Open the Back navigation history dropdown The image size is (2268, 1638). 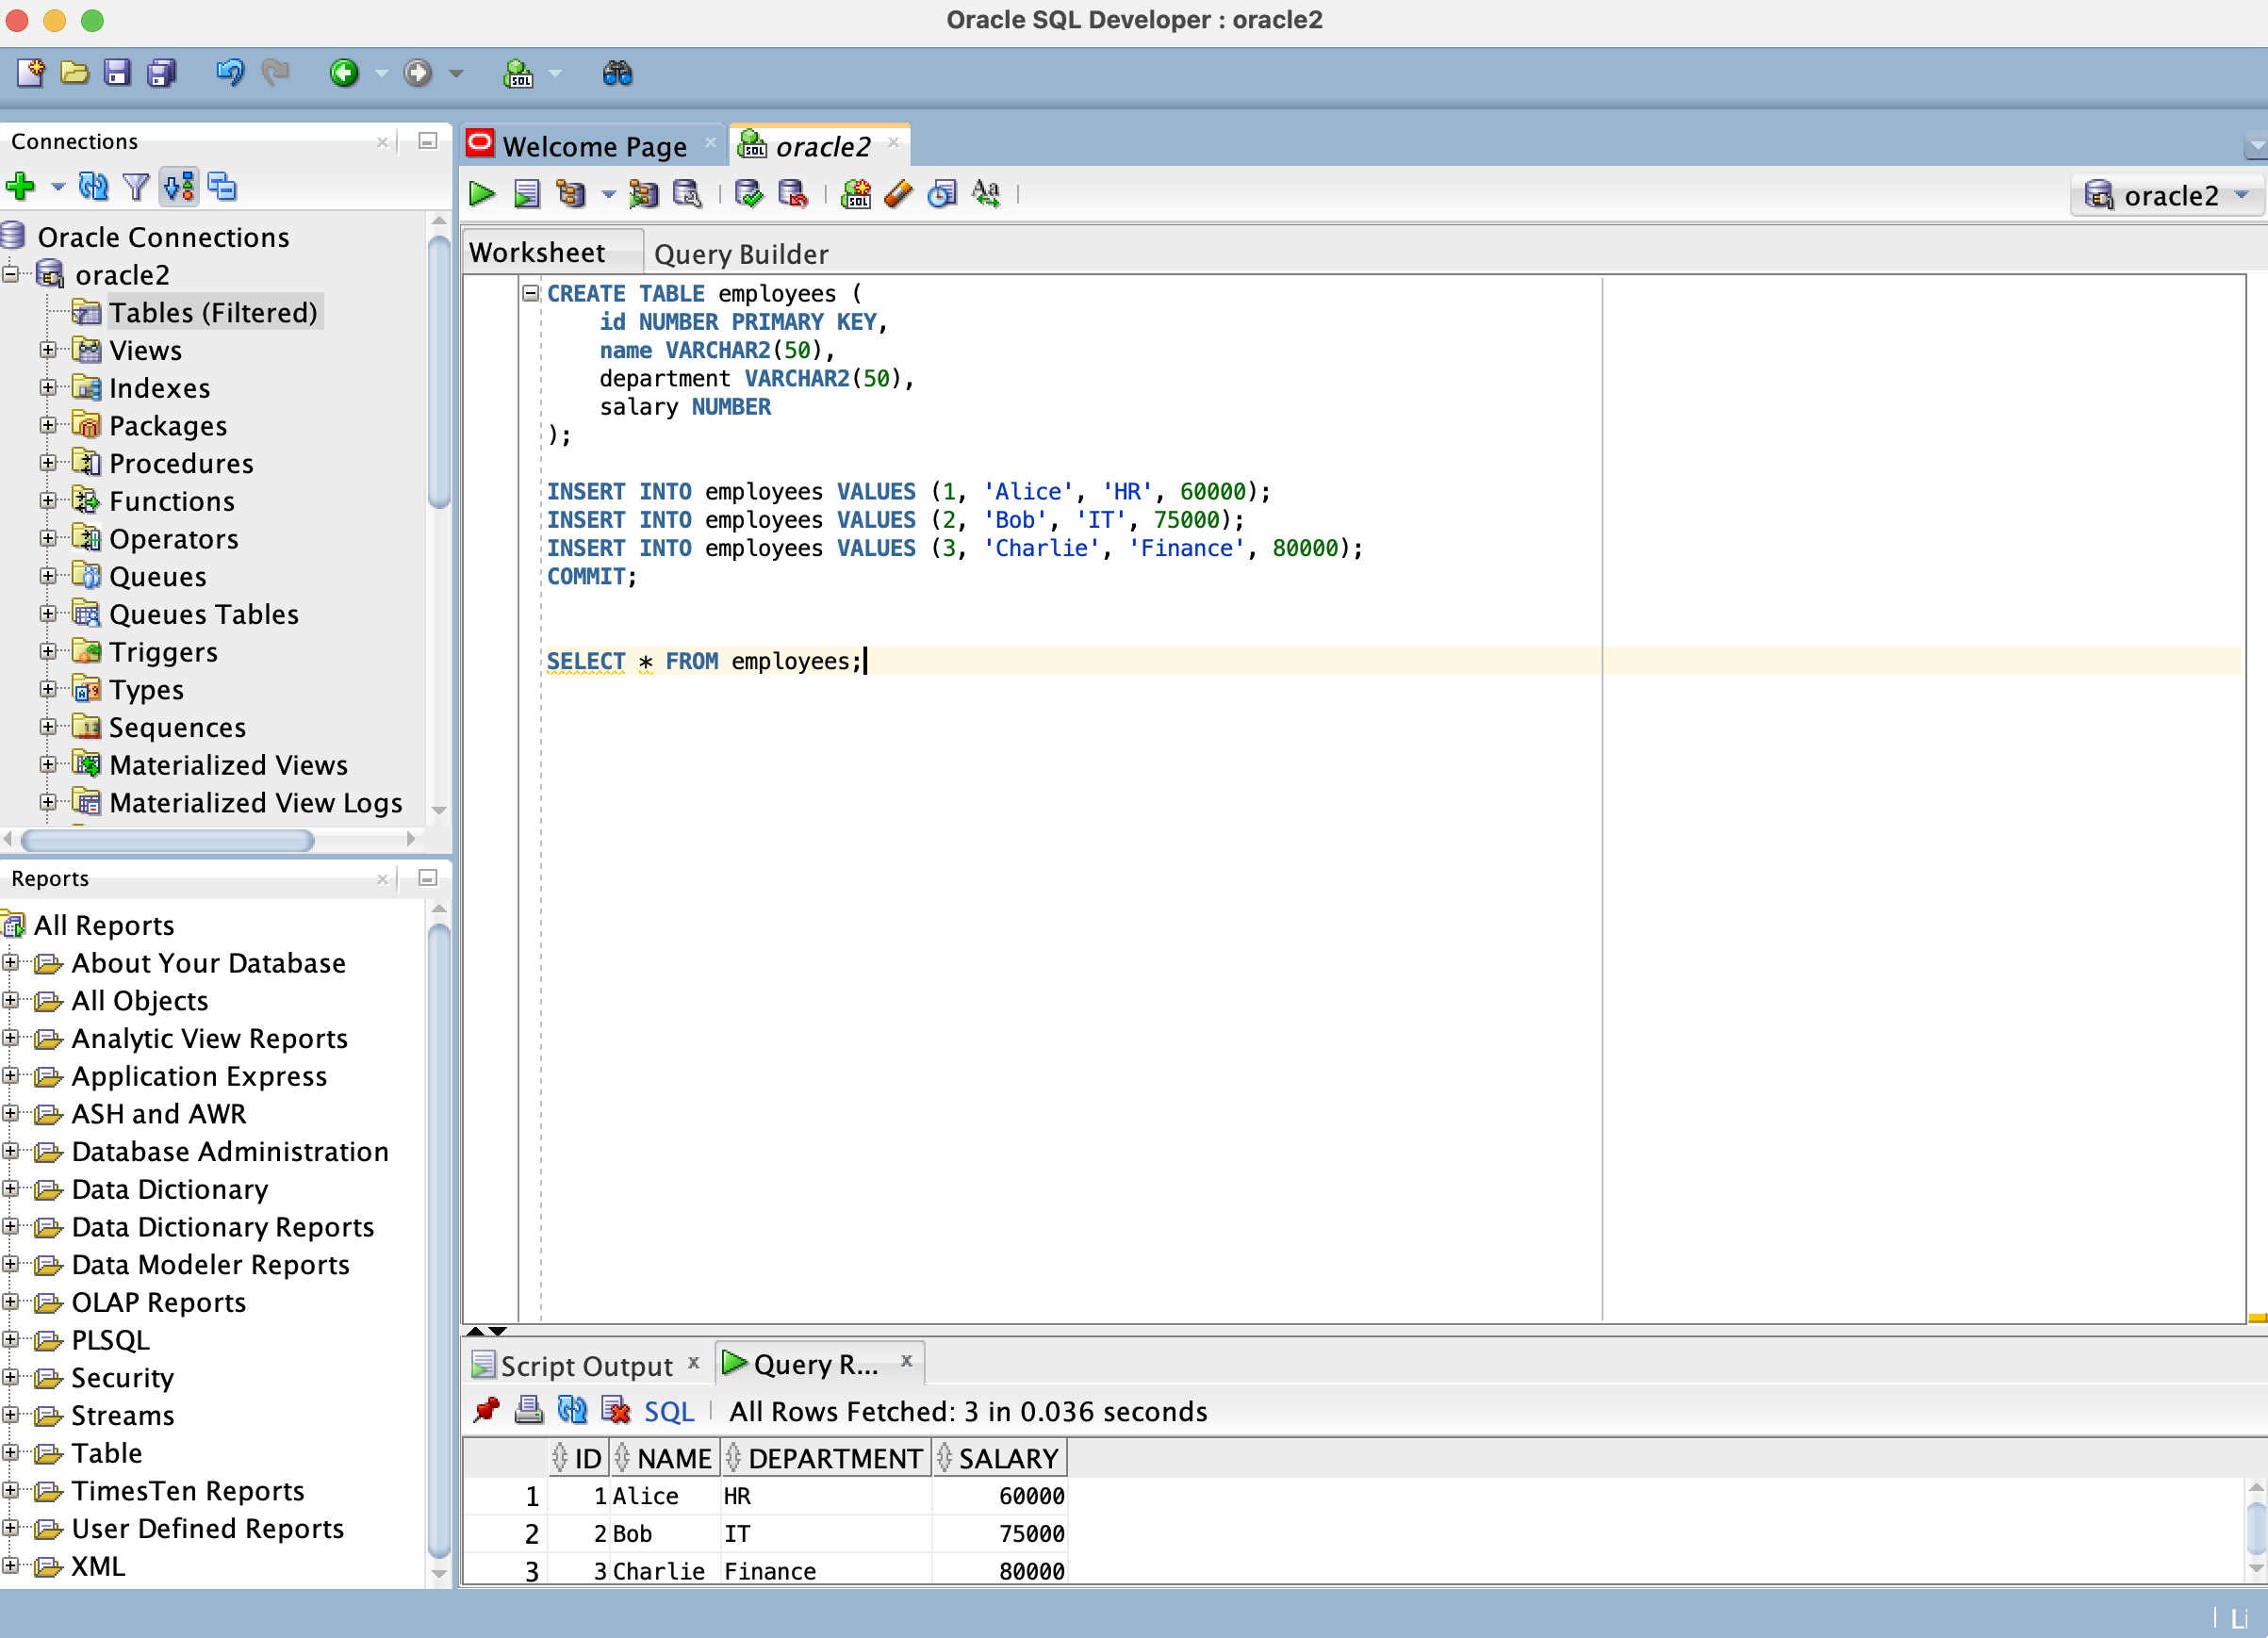pyautogui.click(x=381, y=74)
